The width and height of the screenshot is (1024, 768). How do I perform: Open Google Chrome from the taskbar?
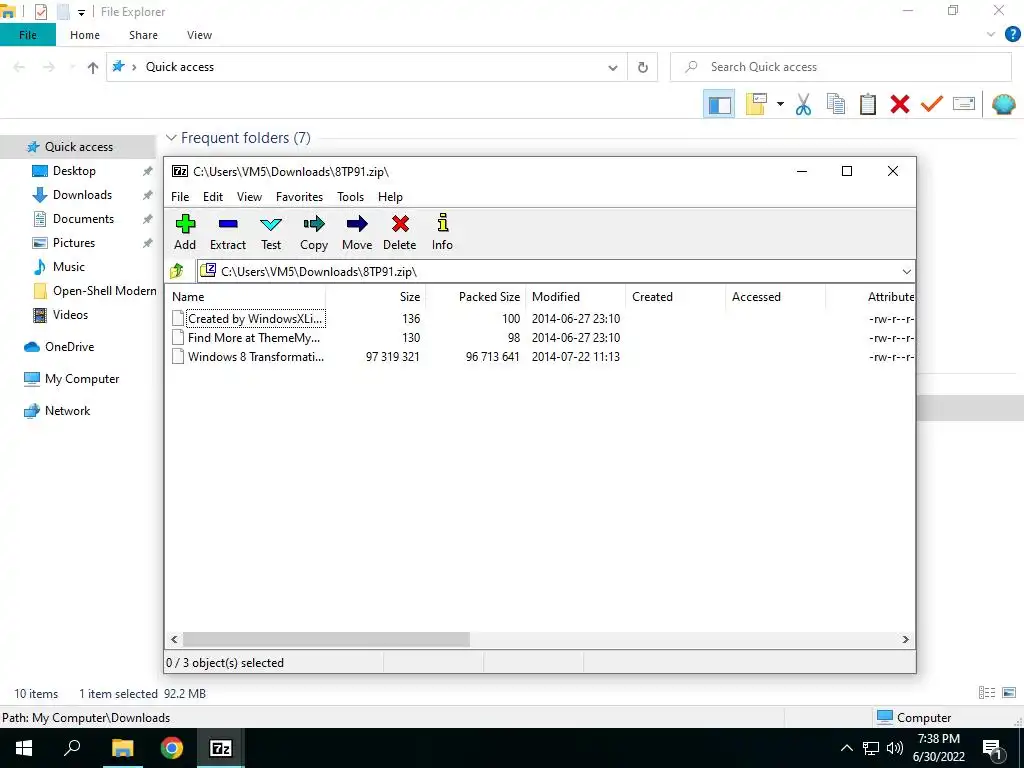tap(172, 748)
